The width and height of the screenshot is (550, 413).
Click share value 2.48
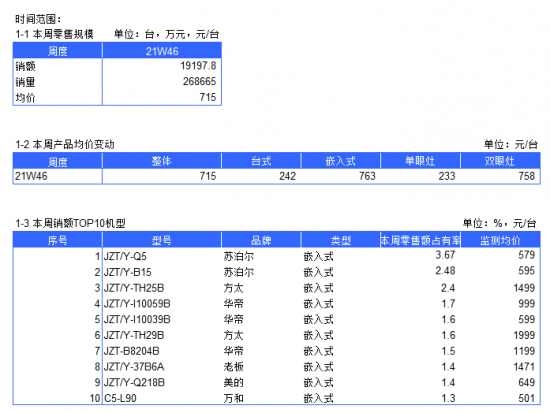[445, 271]
